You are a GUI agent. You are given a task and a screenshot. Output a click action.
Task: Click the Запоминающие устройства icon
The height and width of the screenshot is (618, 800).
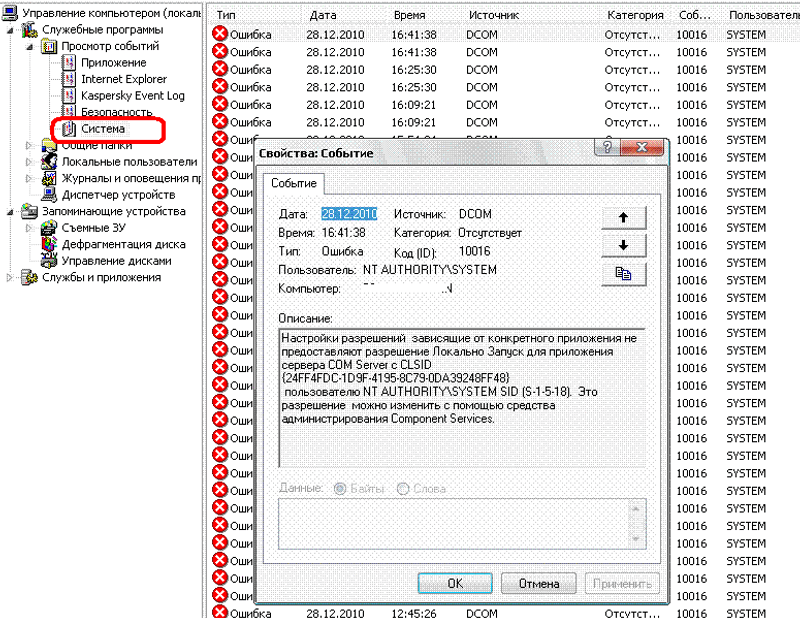(29, 211)
